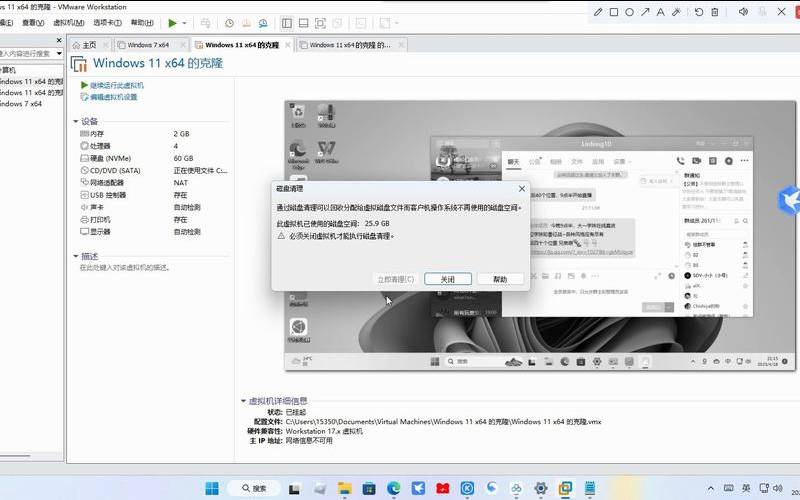Select the rectangle annotation tool

click(x=614, y=12)
